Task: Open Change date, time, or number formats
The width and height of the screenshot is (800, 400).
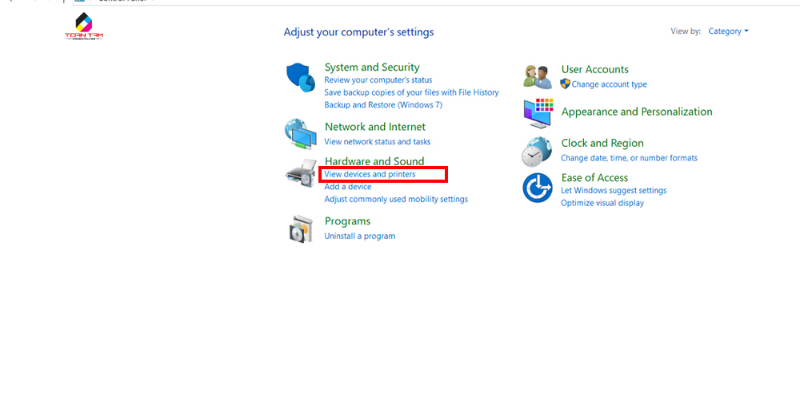Action: click(629, 158)
